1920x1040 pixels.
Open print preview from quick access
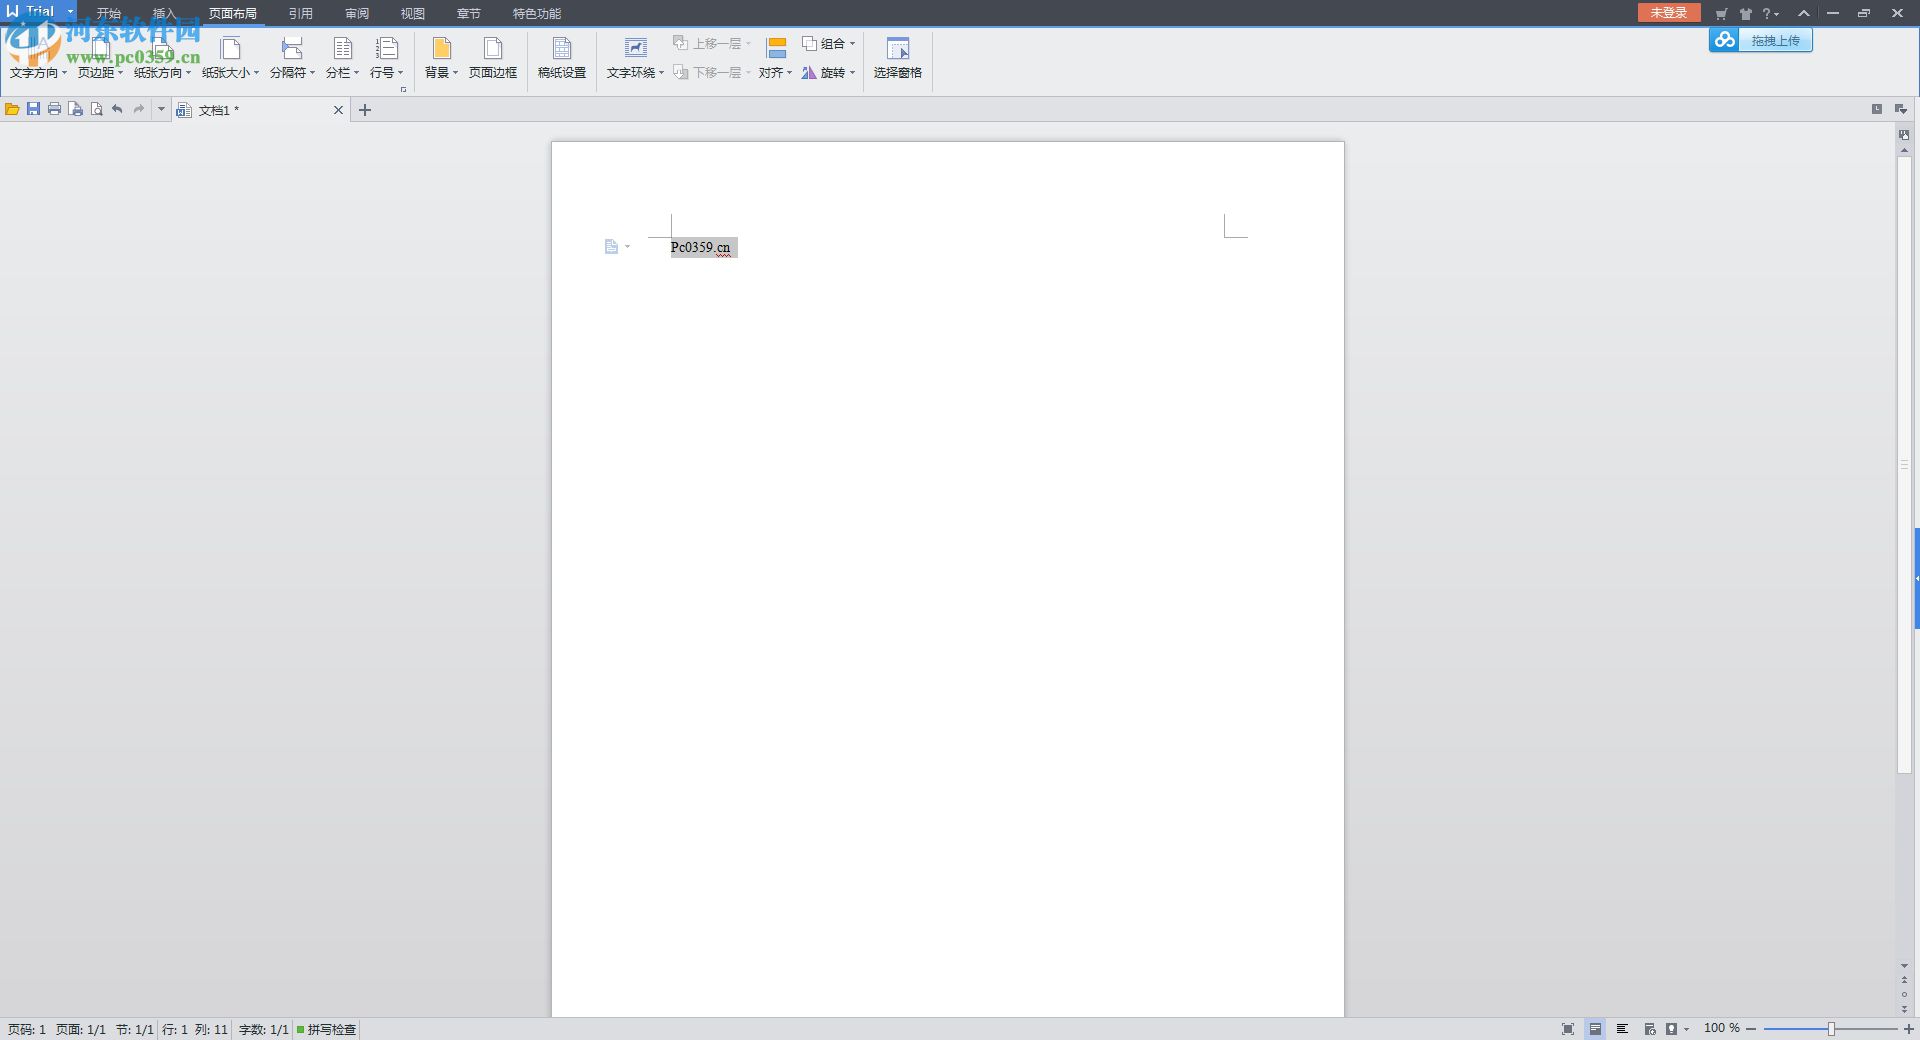click(96, 109)
